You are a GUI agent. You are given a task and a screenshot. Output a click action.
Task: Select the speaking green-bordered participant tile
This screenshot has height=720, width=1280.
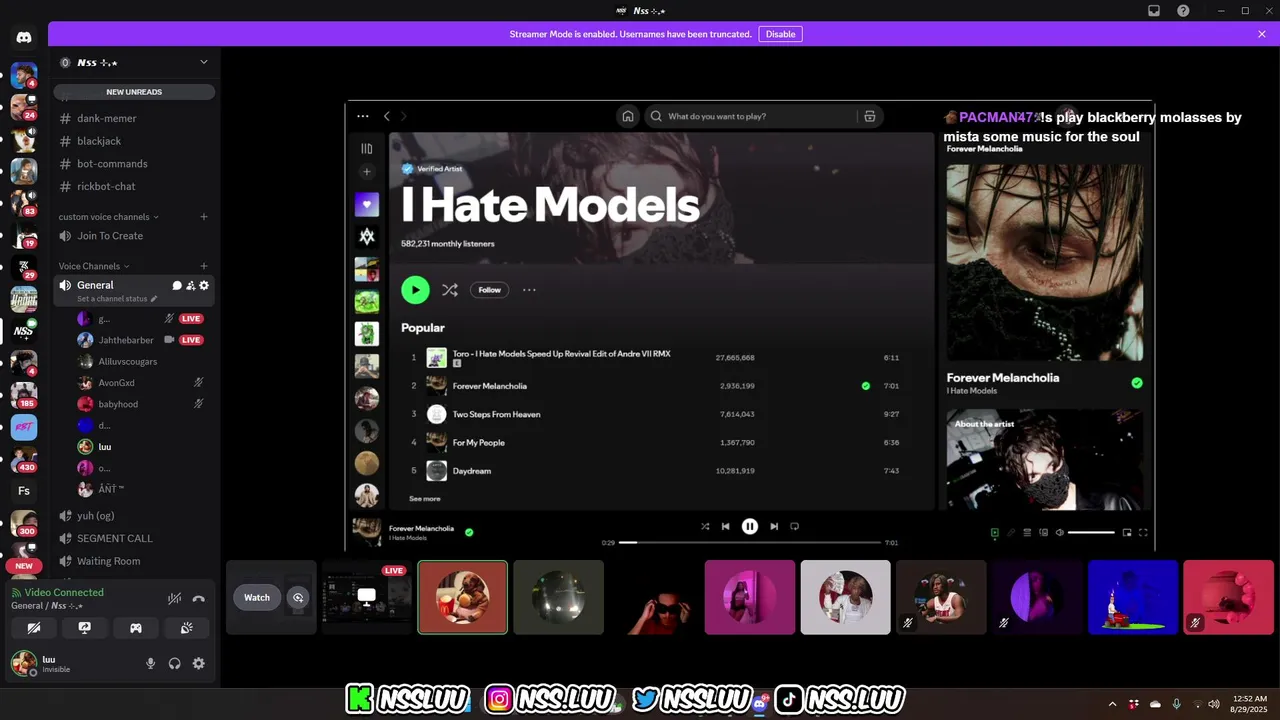(x=462, y=597)
